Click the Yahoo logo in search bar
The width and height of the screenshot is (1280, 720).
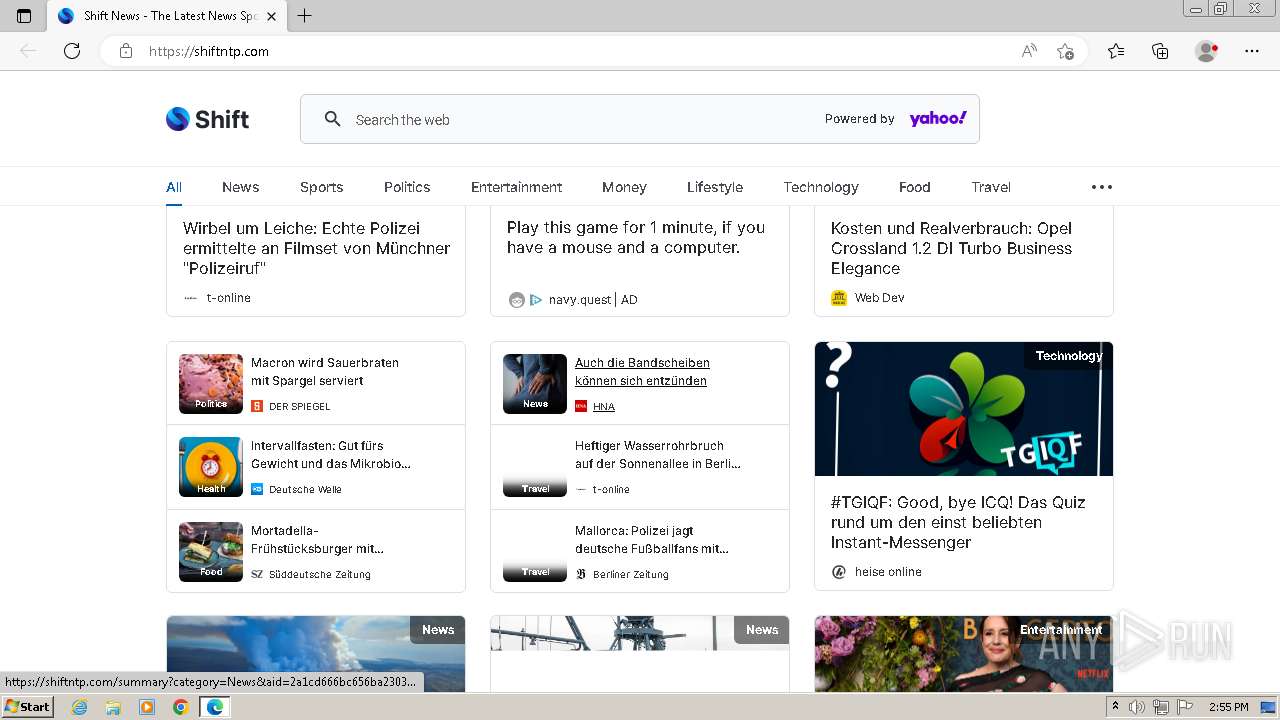(x=937, y=119)
